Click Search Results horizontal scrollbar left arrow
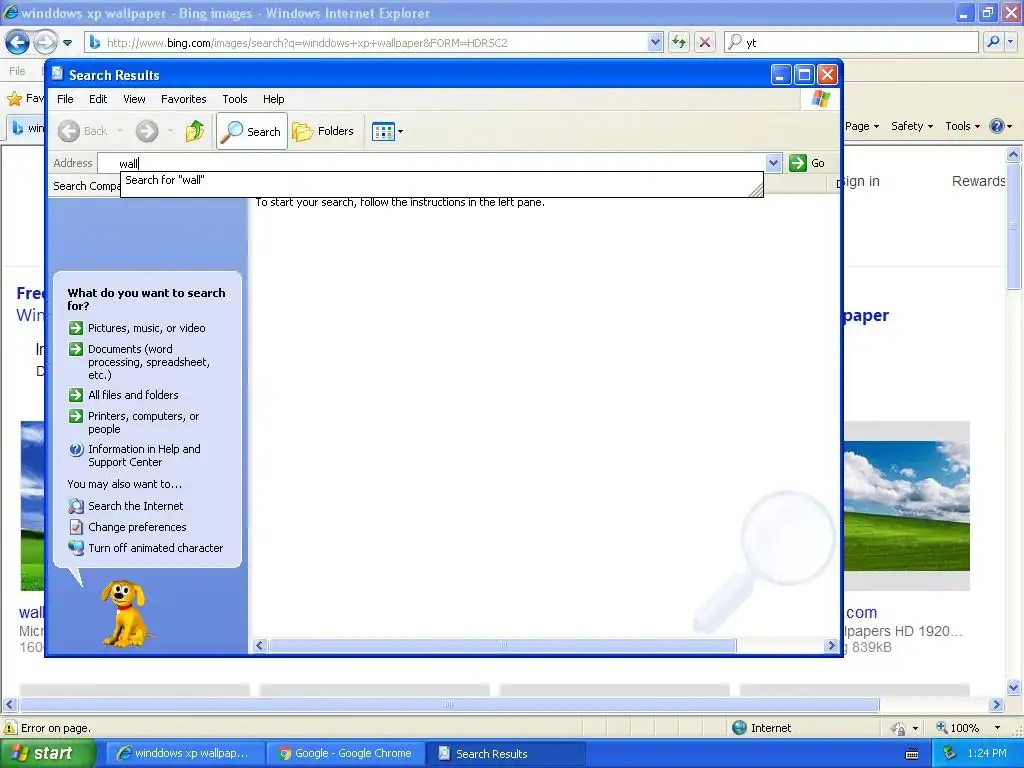The image size is (1024, 768). [x=259, y=646]
